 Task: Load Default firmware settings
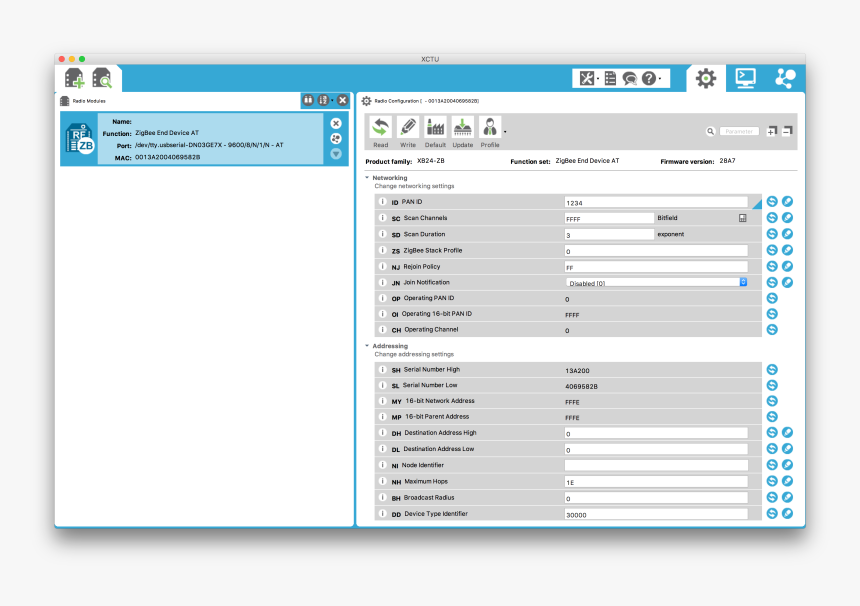(435, 132)
